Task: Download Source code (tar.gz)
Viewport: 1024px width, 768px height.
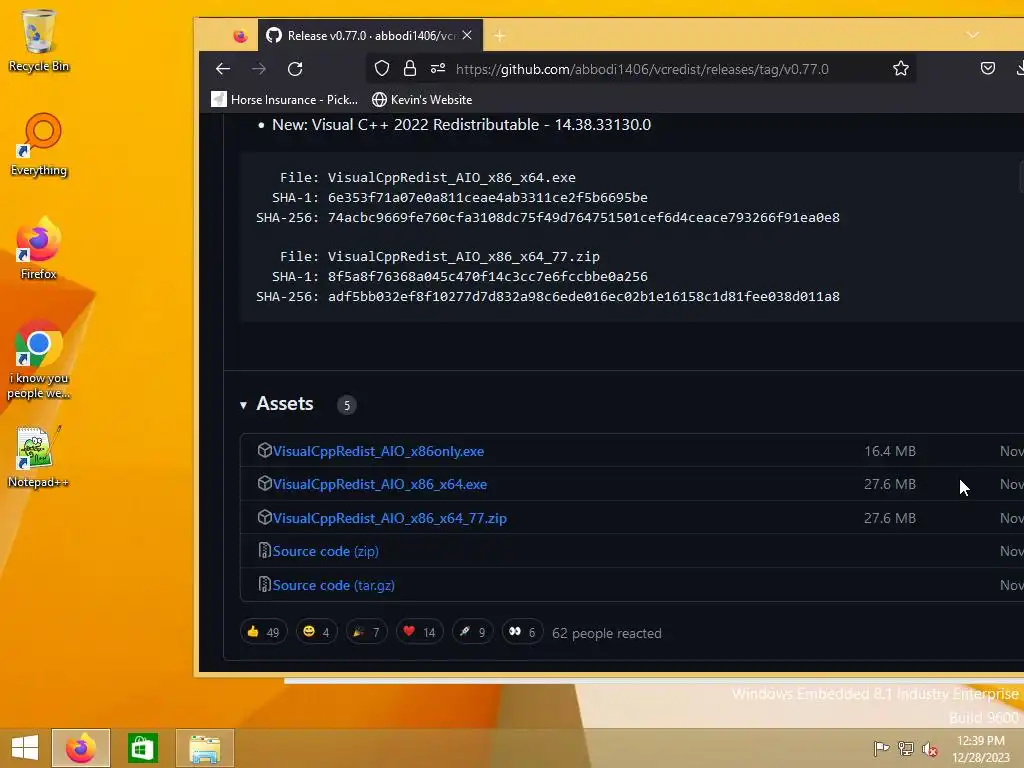Action: coord(333,585)
